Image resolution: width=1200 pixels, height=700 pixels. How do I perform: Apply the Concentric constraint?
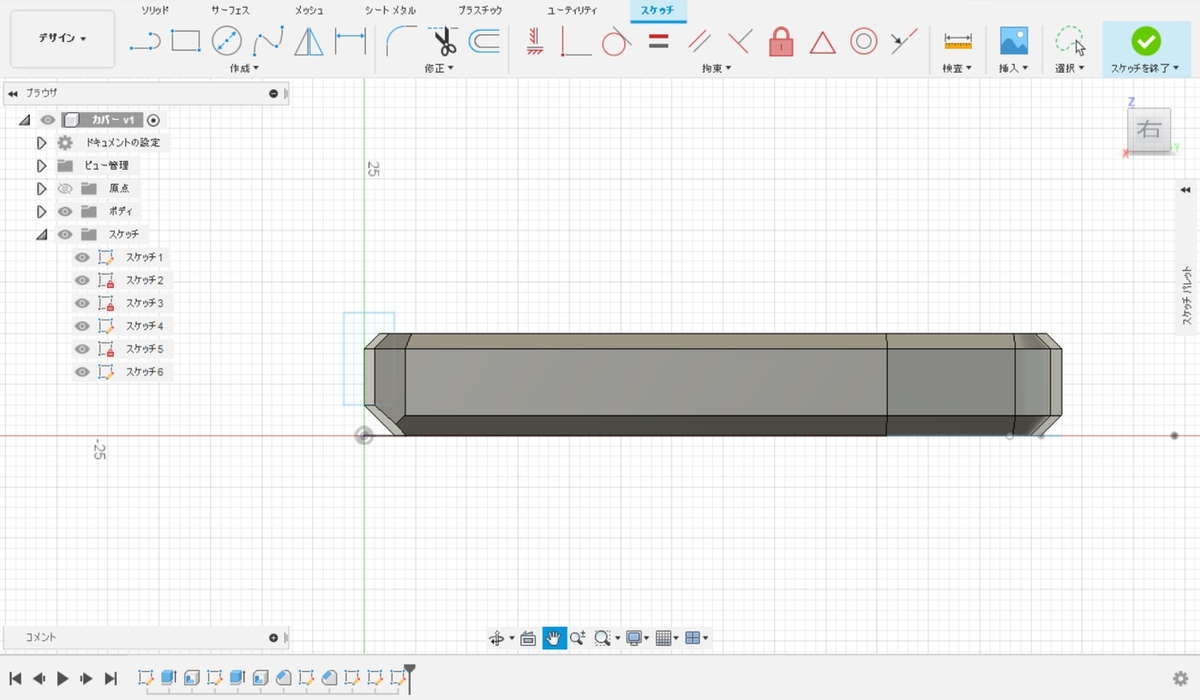click(x=863, y=42)
